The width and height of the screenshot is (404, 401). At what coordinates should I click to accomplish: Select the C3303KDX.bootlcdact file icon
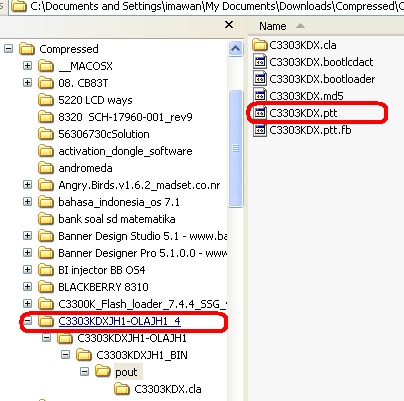[x=260, y=62]
